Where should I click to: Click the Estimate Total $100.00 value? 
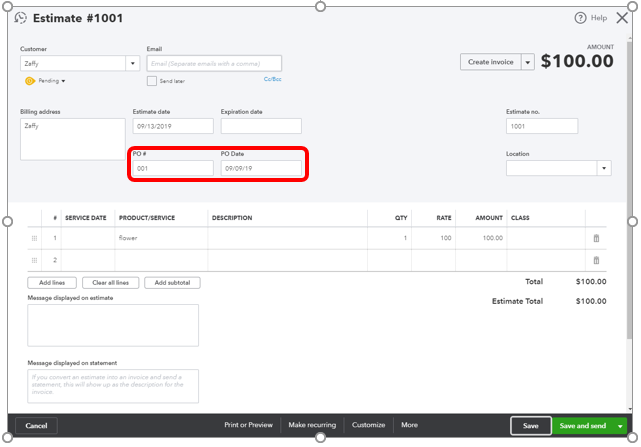tap(591, 301)
